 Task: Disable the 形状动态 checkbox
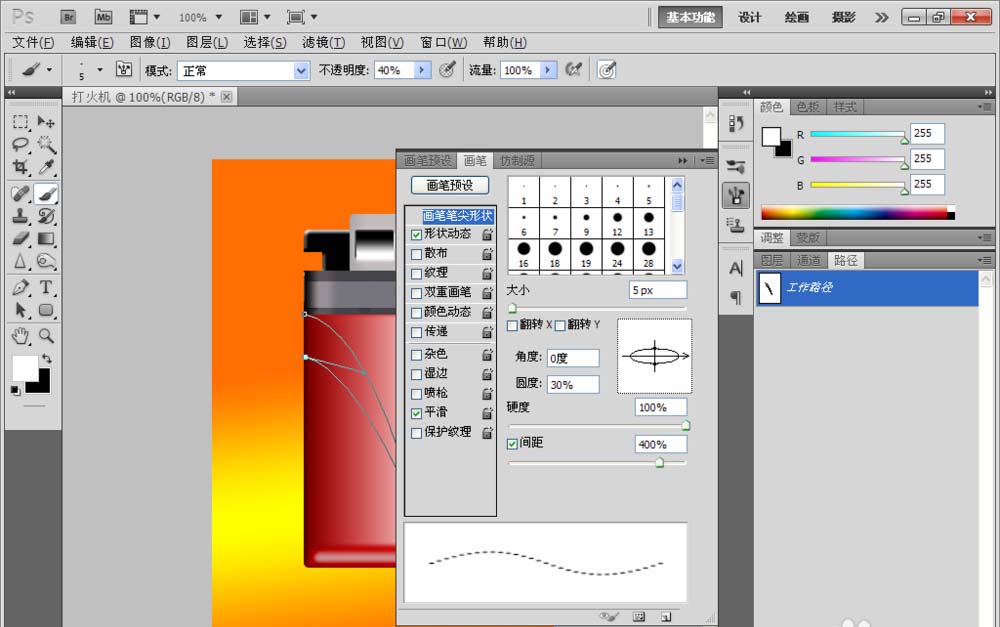tap(416, 235)
